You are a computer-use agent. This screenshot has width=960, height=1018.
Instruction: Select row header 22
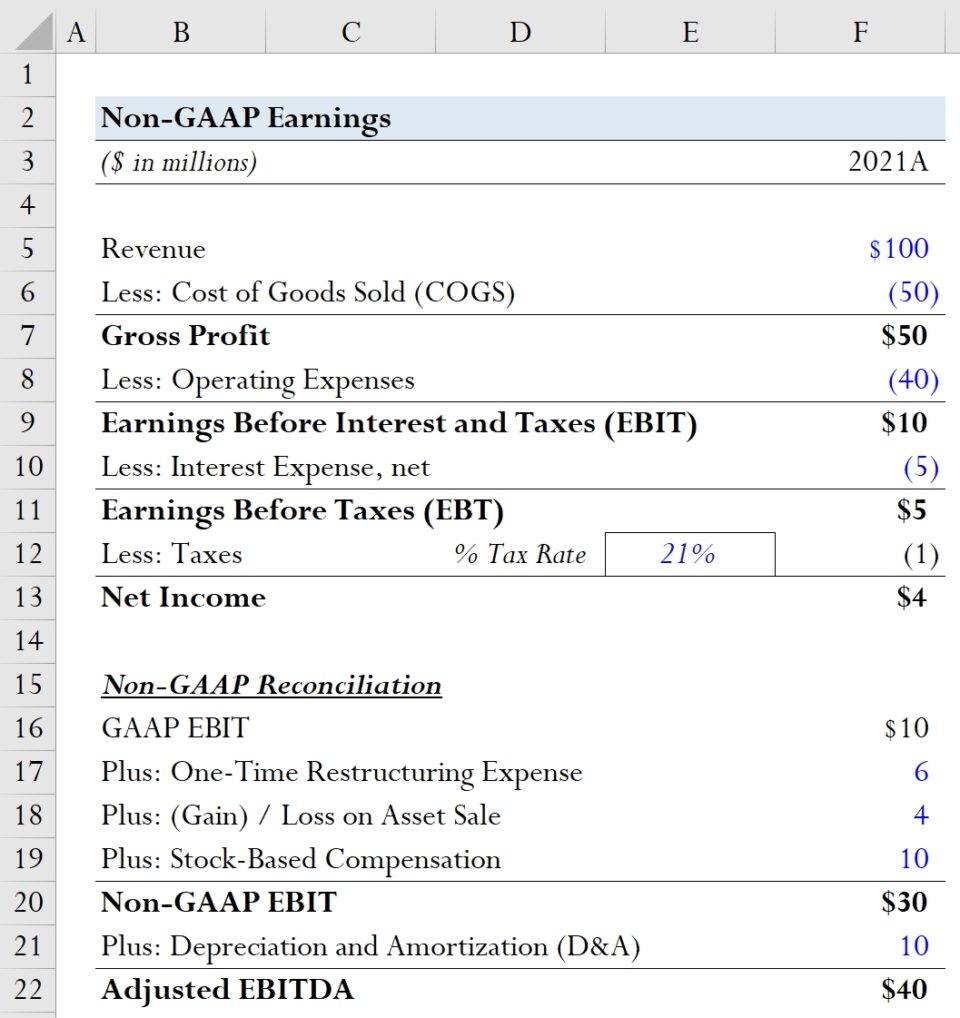pyautogui.click(x=28, y=989)
